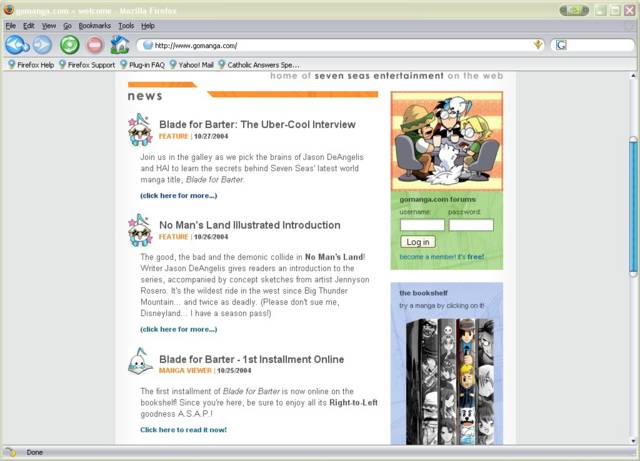The height and width of the screenshot is (461, 640).
Task: Click mascot icon beside No Man's Land article
Action: [x=140, y=230]
